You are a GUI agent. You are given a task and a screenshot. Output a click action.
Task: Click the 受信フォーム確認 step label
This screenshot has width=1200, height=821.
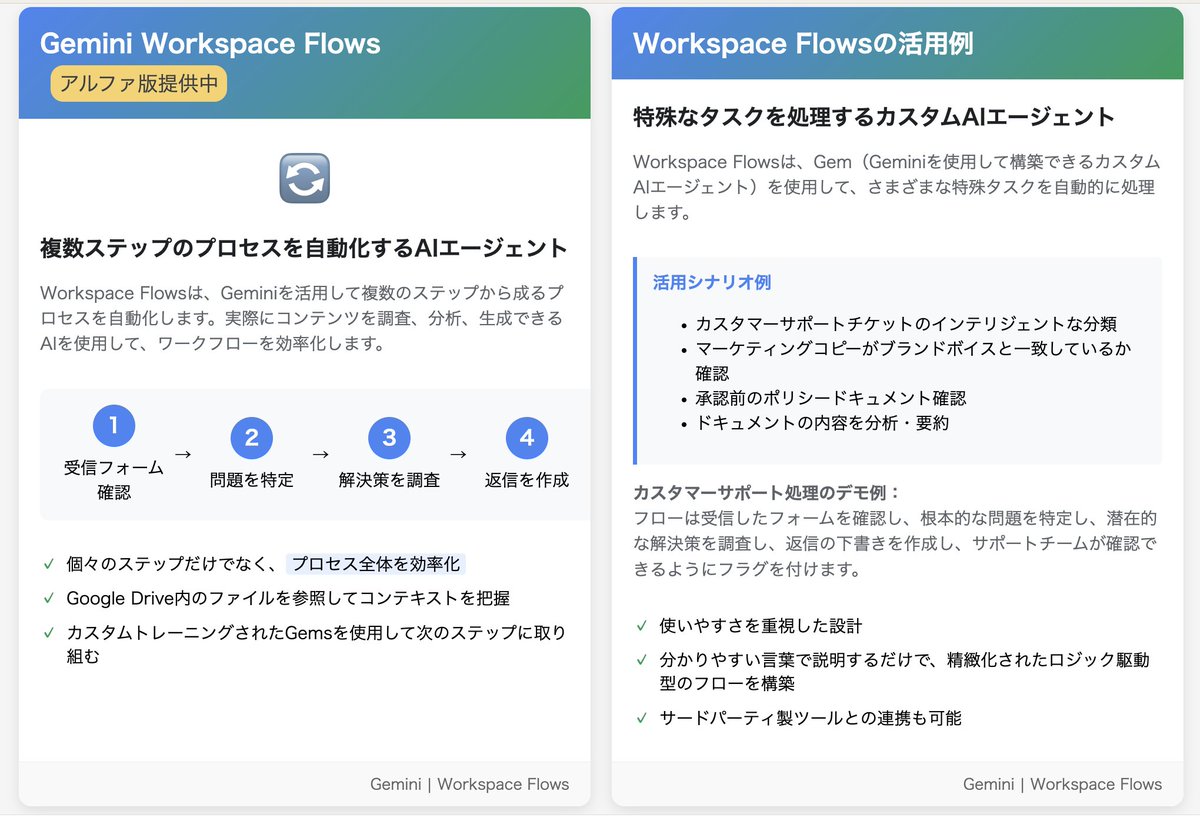(x=114, y=480)
